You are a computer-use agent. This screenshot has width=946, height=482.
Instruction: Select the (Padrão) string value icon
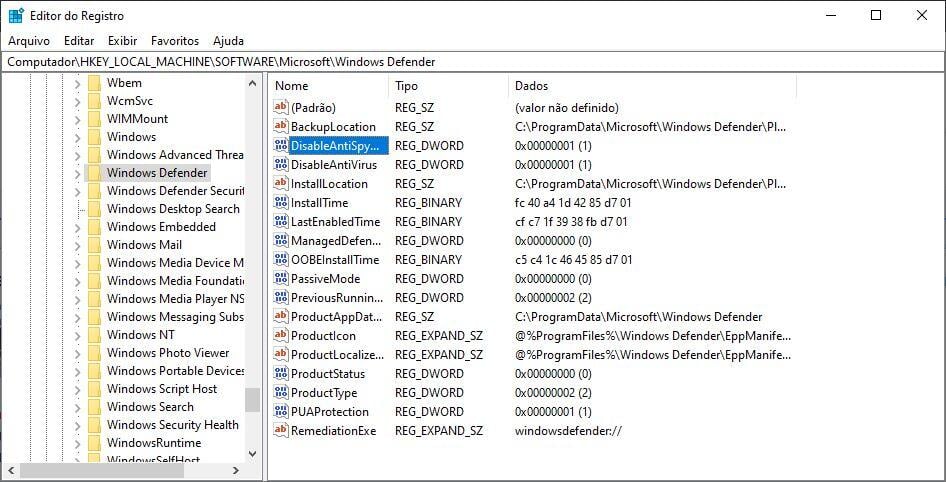(x=281, y=107)
